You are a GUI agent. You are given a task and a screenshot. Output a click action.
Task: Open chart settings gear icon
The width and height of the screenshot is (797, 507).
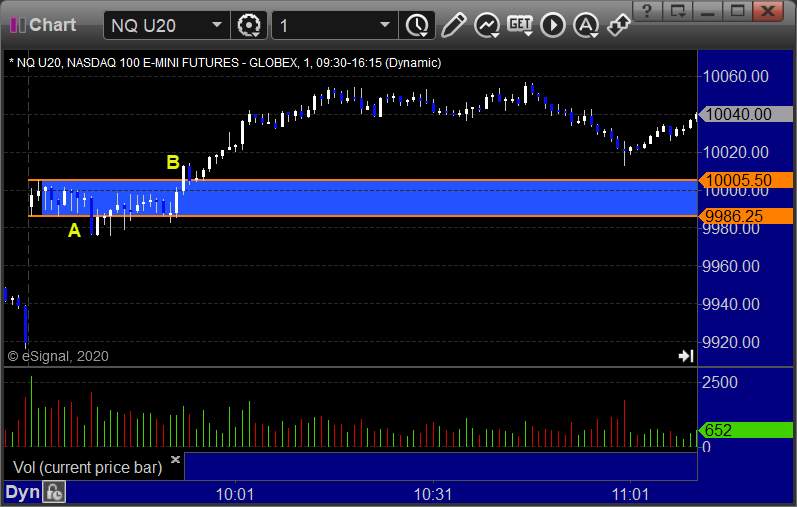[x=249, y=25]
